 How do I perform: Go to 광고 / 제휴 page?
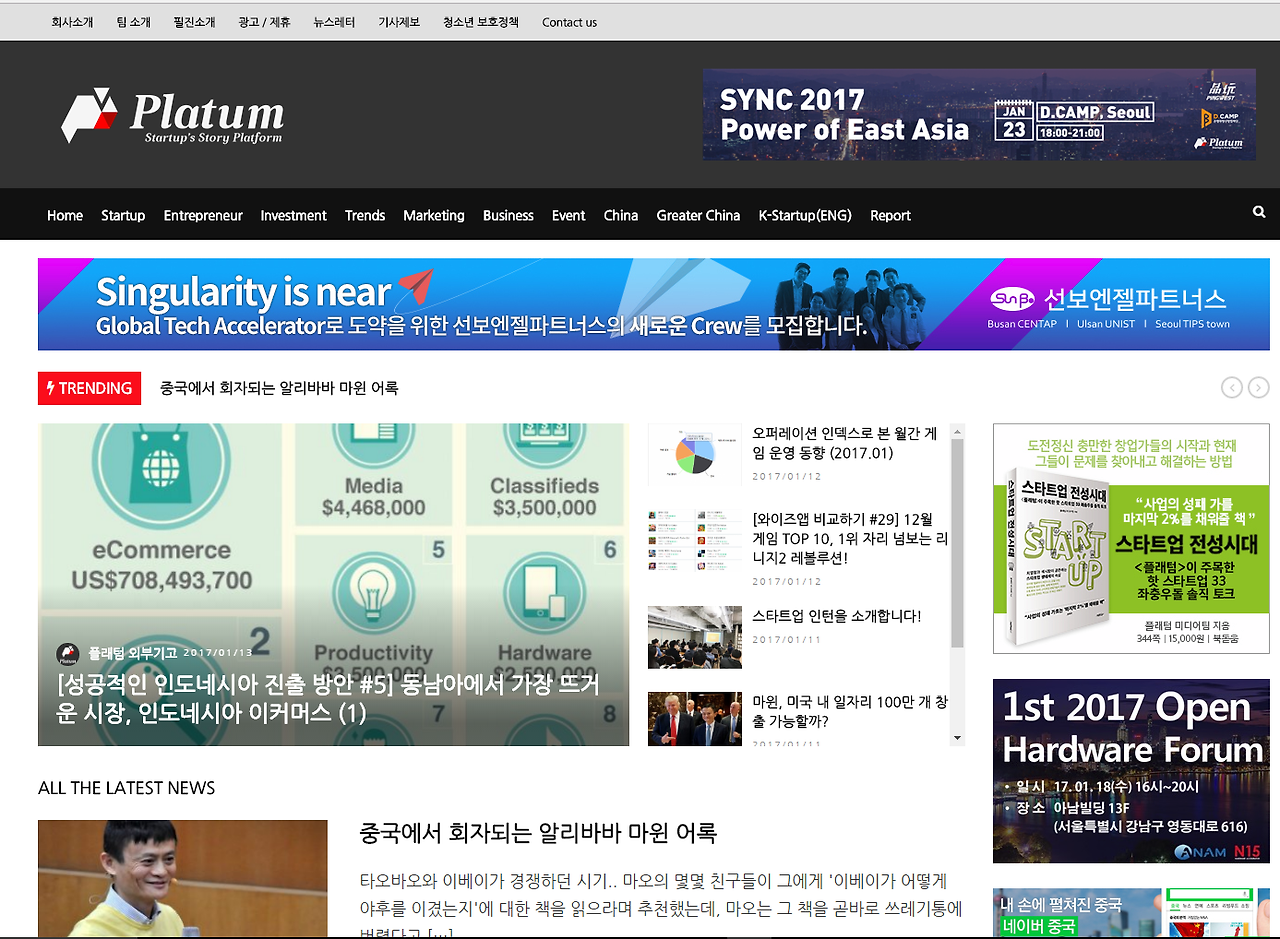pyautogui.click(x=264, y=22)
